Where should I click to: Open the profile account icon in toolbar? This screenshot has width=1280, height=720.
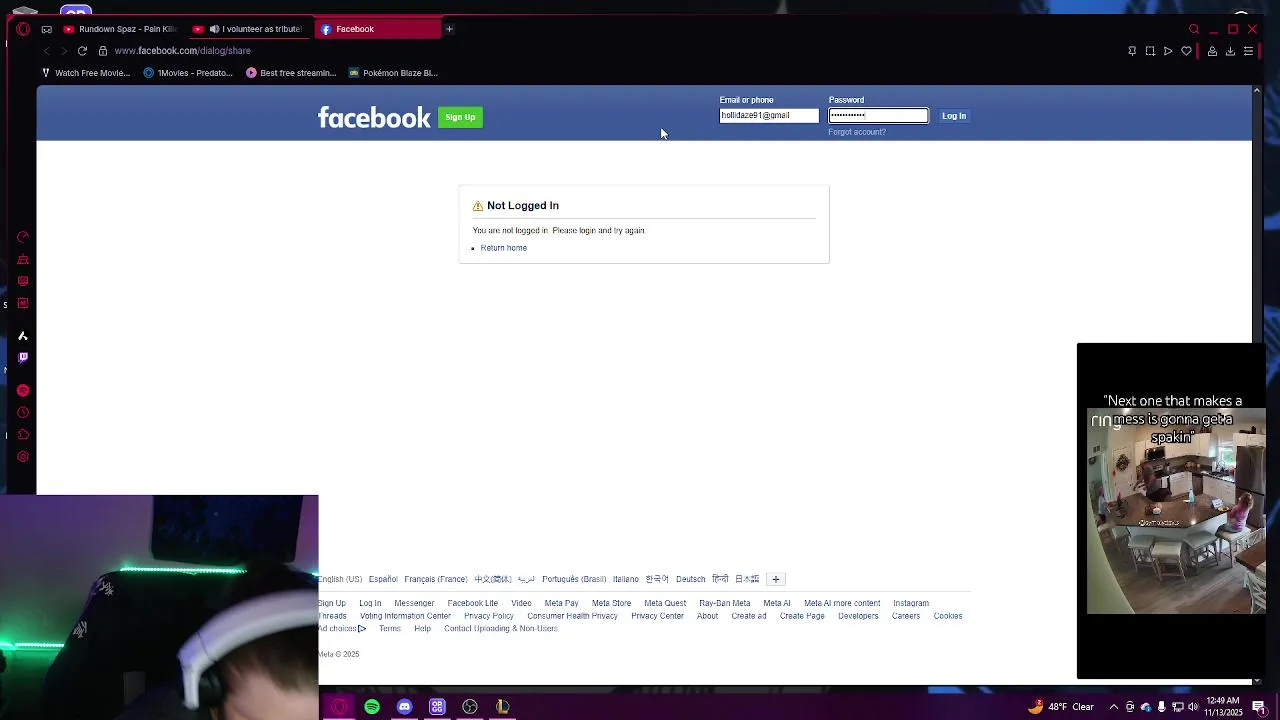click(1212, 51)
